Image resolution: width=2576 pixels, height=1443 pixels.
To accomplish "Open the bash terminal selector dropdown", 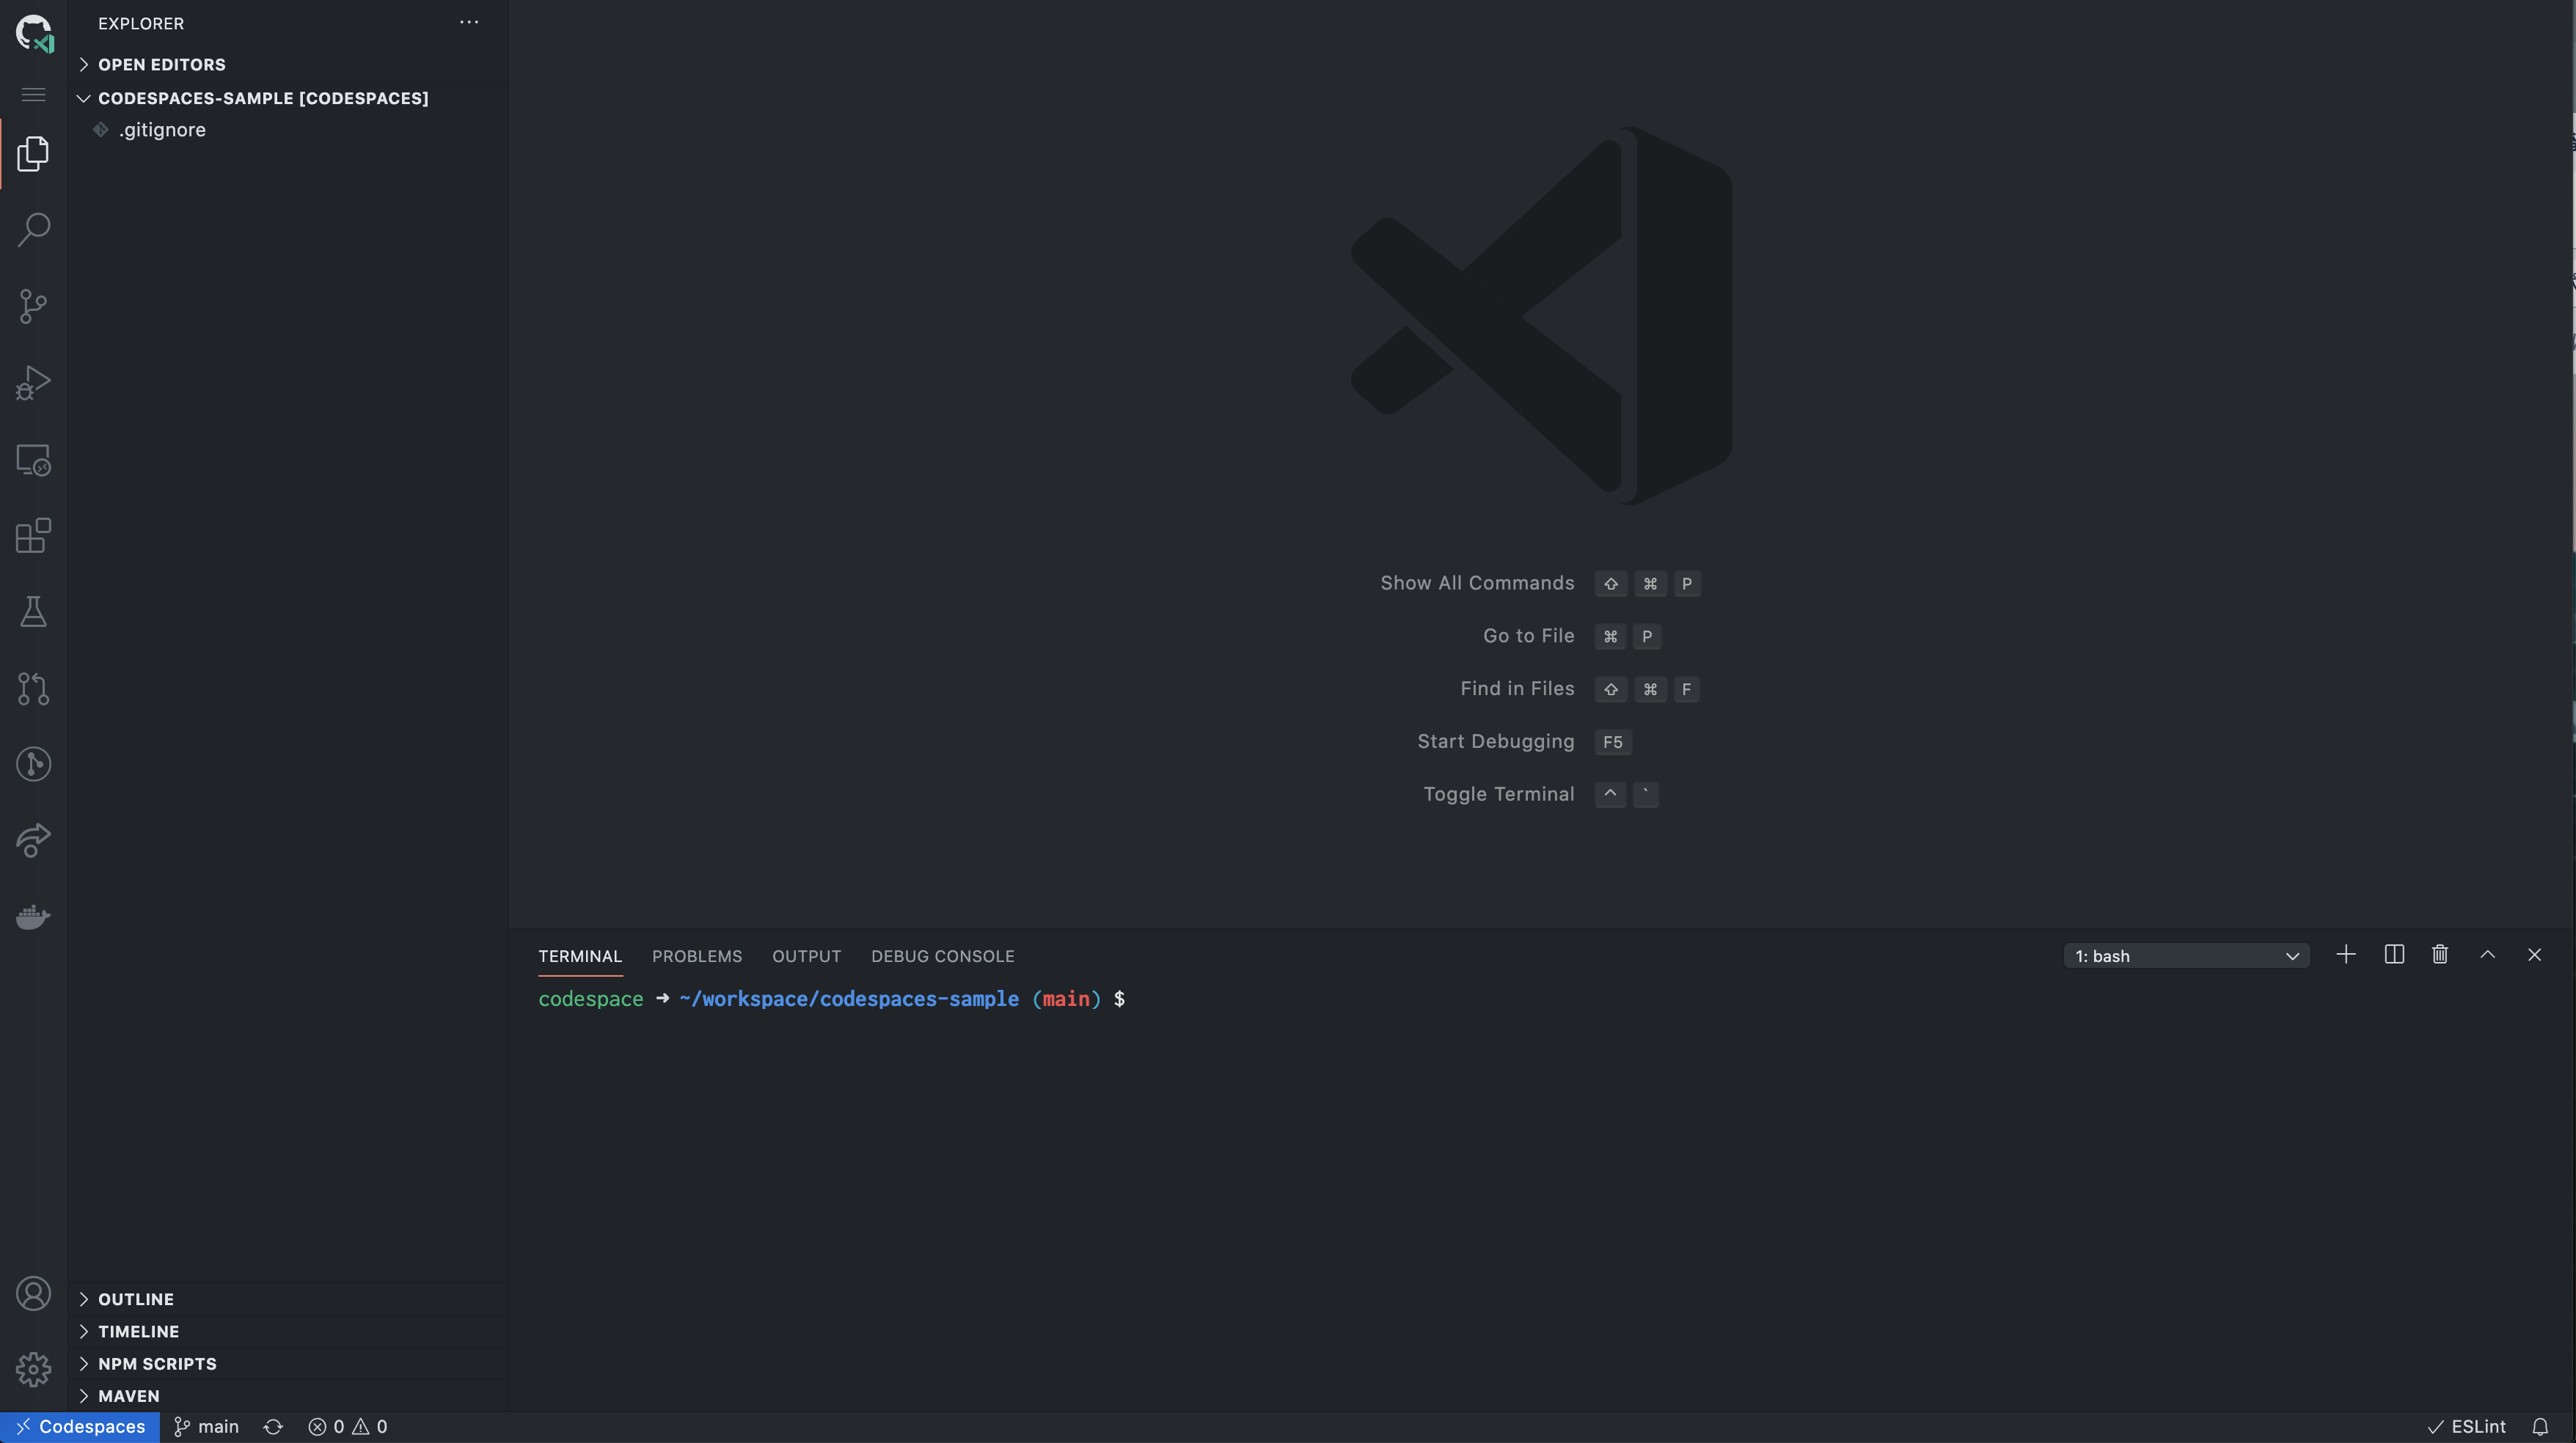I will pyautogui.click(x=2186, y=956).
